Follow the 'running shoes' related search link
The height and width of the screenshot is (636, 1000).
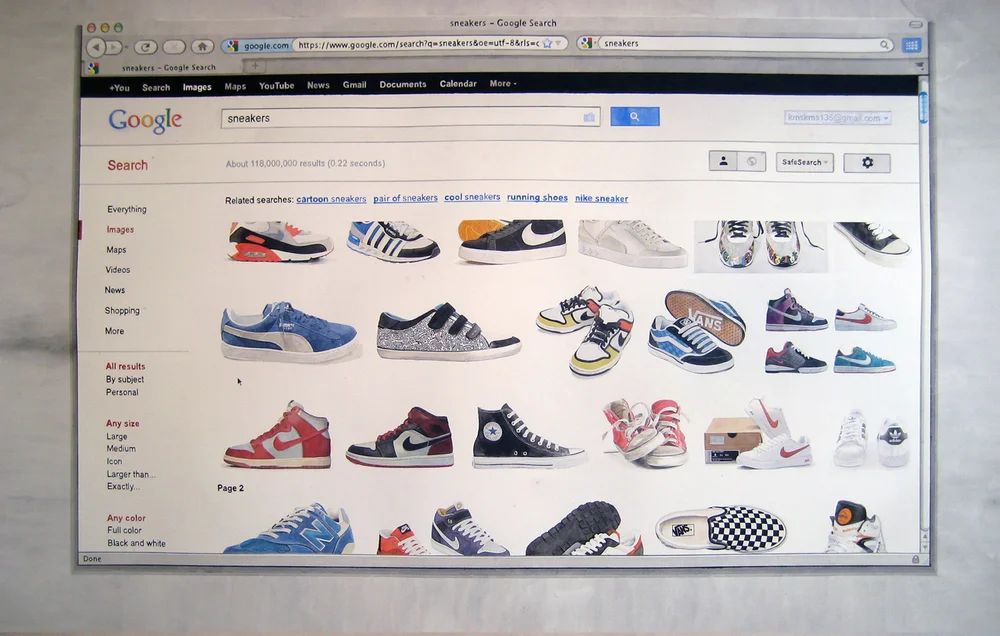click(537, 198)
